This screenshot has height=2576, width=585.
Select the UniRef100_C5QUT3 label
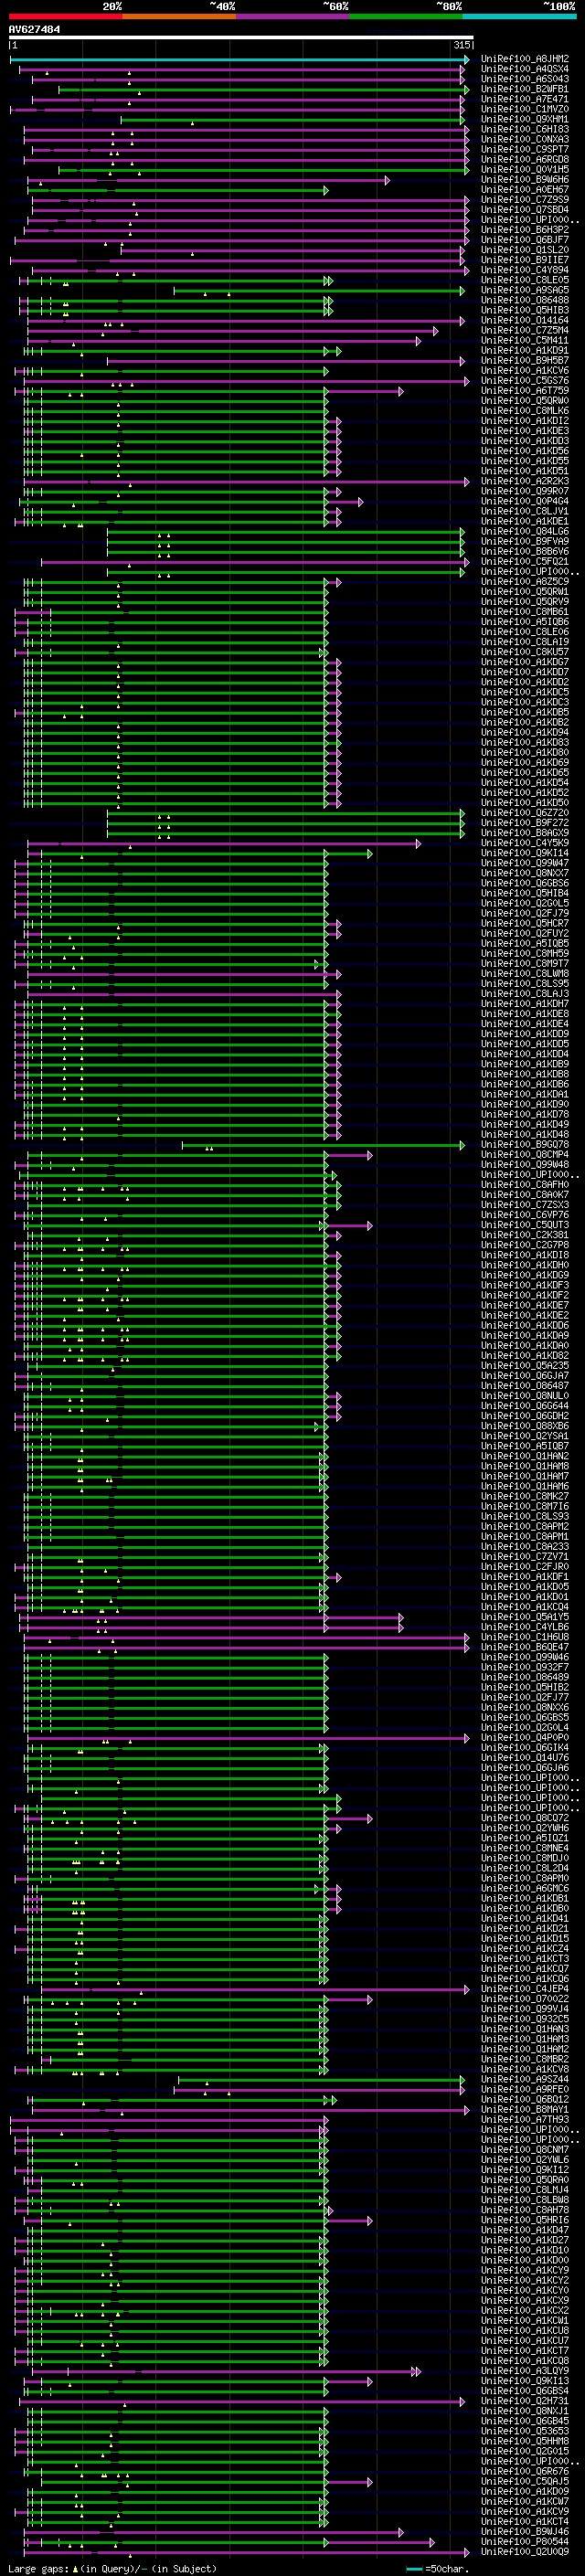(x=525, y=1224)
